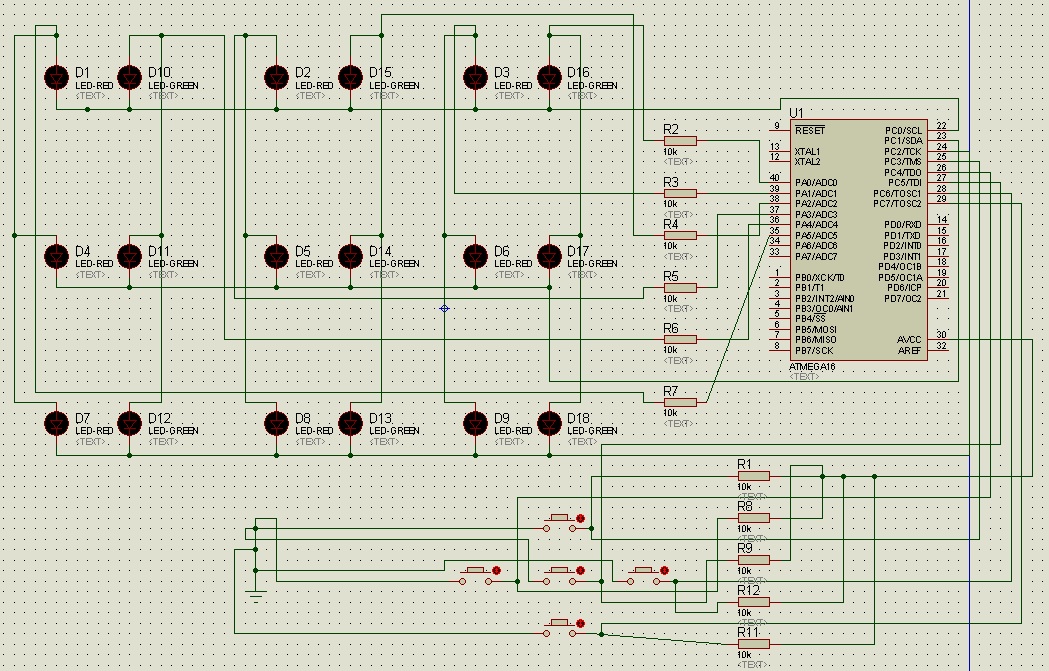
Task: Click the PC0/SCL pin label
Action: point(903,130)
